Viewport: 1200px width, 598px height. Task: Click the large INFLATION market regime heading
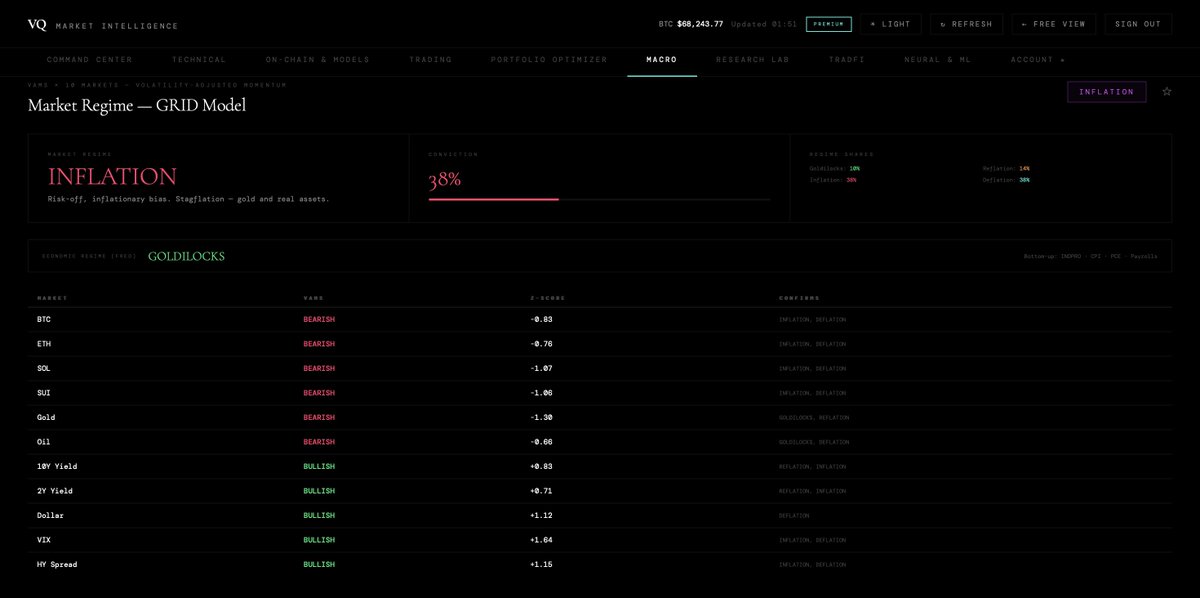112,176
